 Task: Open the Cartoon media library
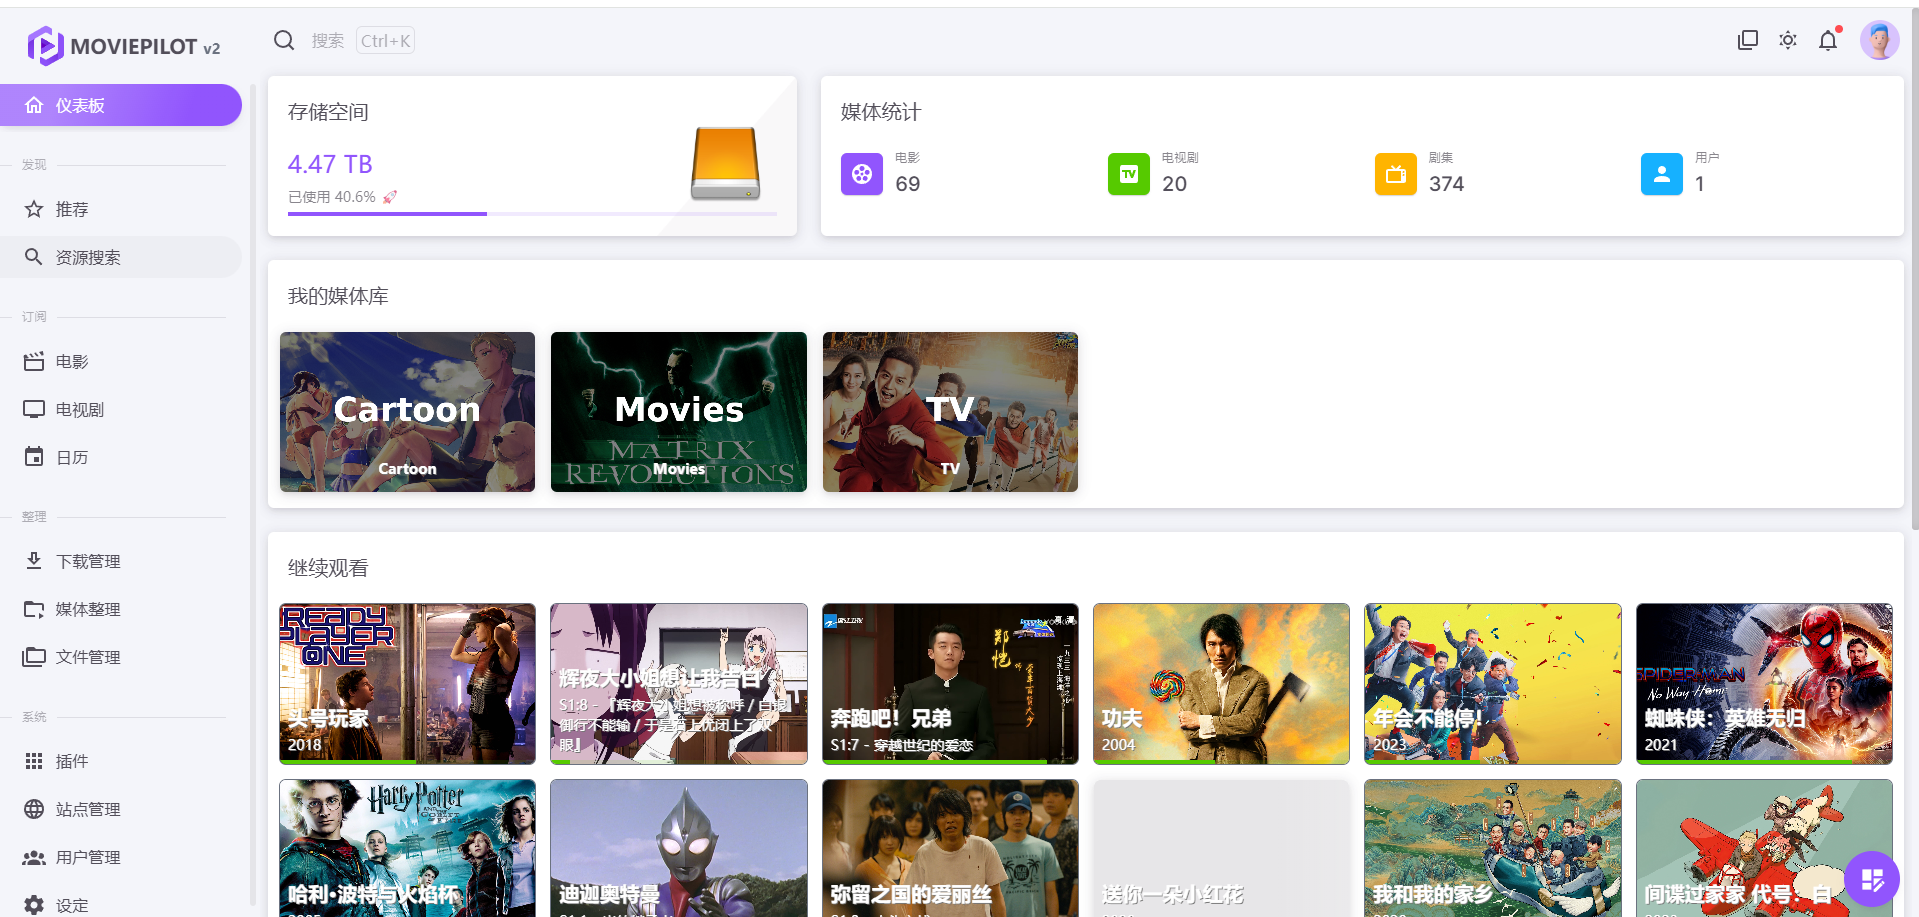407,412
